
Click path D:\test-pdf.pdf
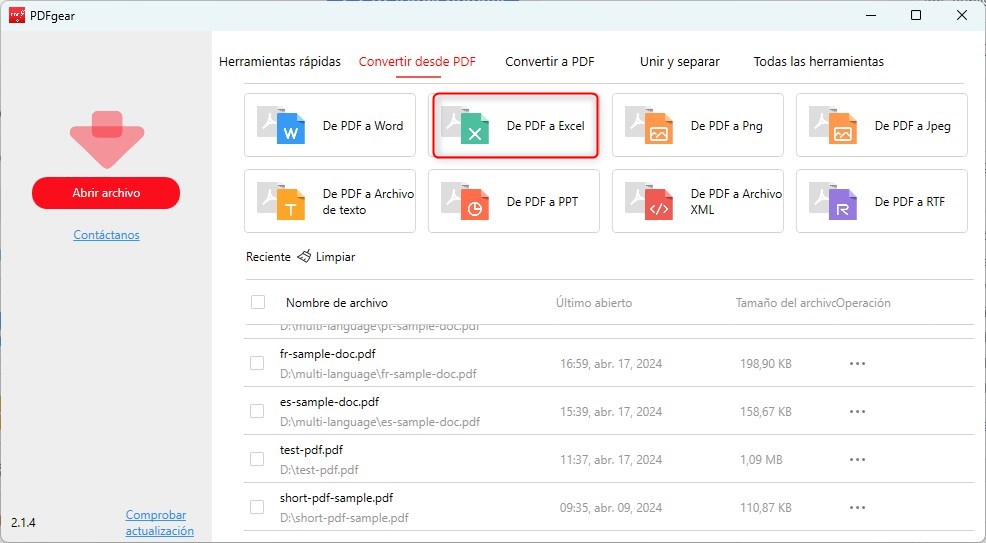click(319, 469)
